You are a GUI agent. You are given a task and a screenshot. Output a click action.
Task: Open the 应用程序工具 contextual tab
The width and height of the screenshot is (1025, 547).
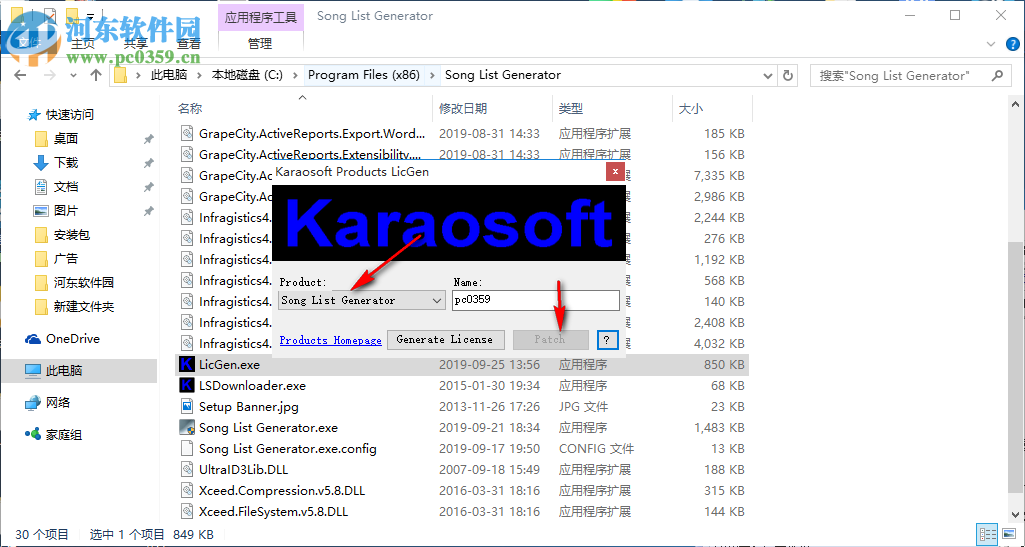pos(260,16)
